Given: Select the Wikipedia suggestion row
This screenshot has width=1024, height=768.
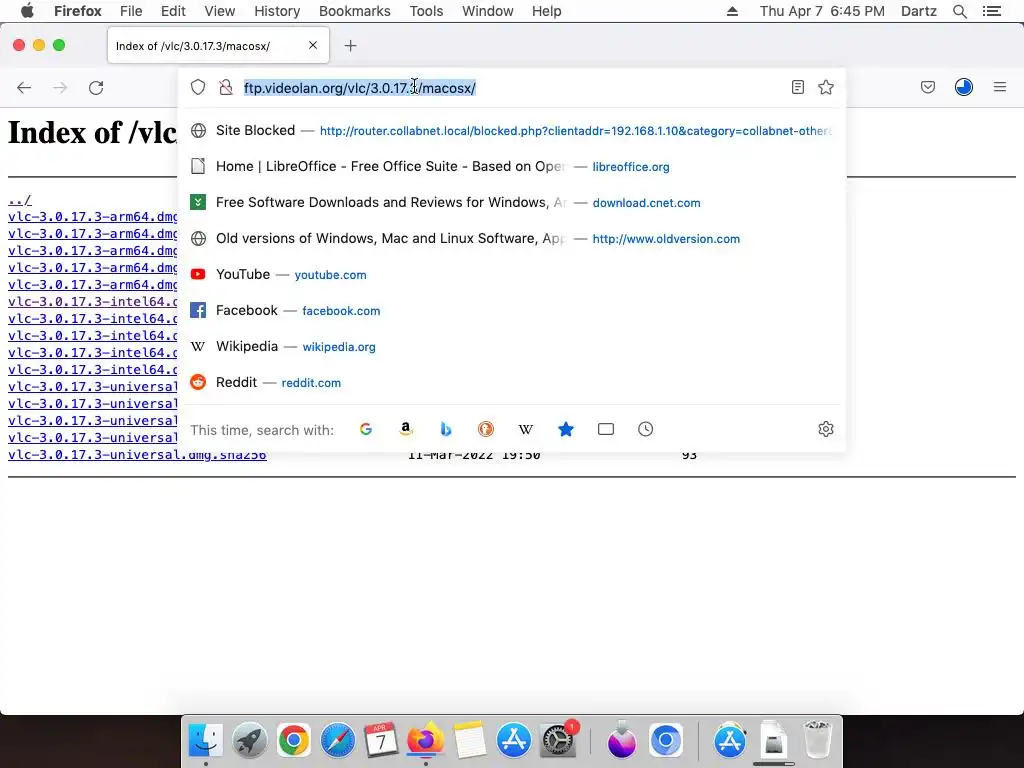Looking at the screenshot, I should click(511, 346).
